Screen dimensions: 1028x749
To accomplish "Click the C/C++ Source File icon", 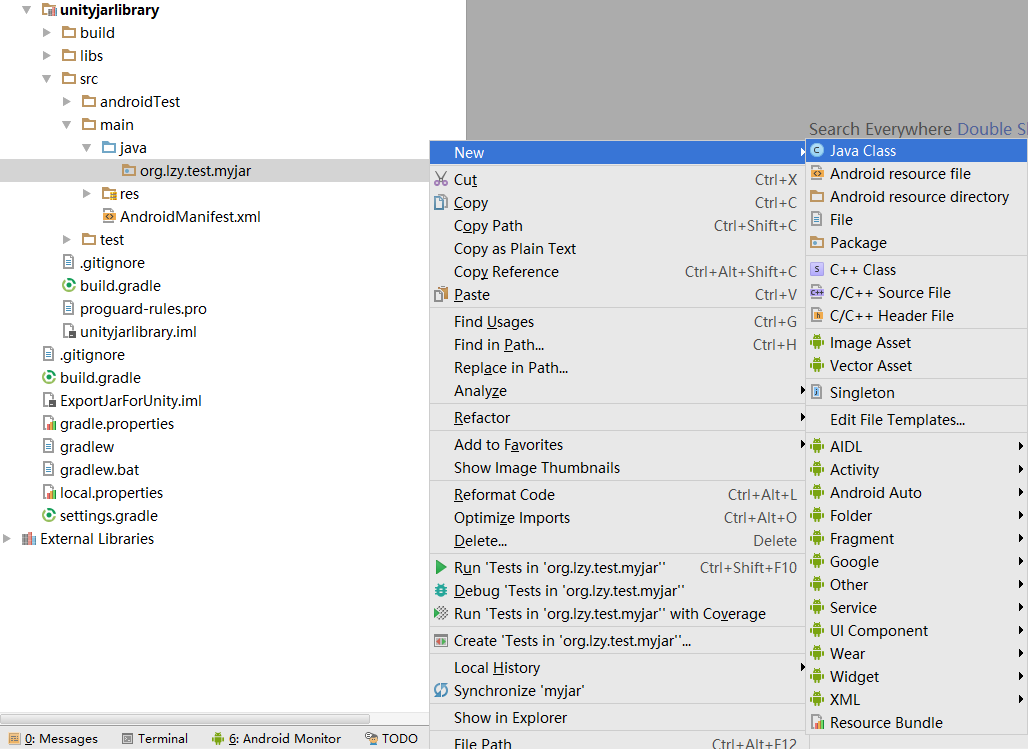I will coord(817,293).
